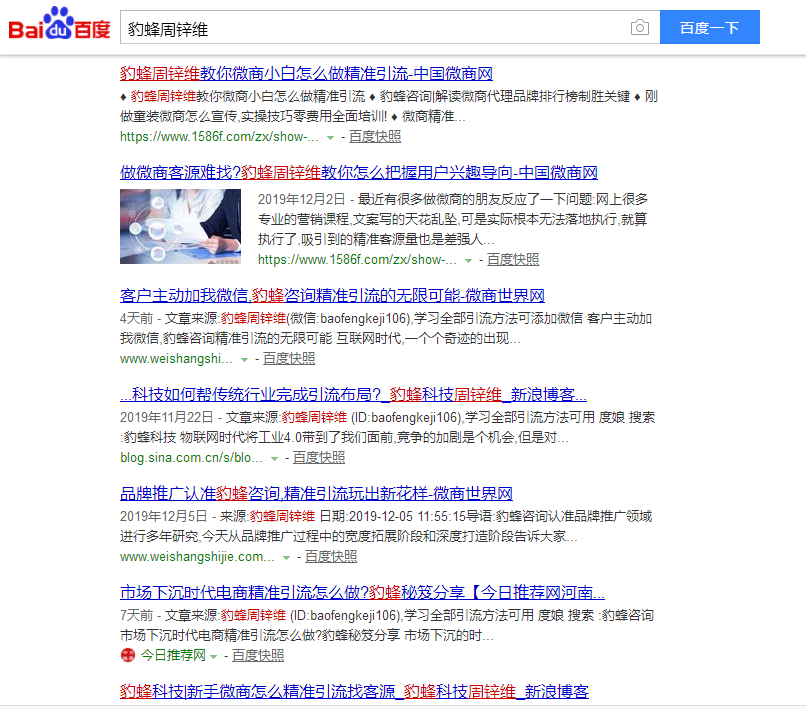Screen dimensions: 806x709
Task: Click snippet text 2019年12月5日
Action: click(163, 517)
